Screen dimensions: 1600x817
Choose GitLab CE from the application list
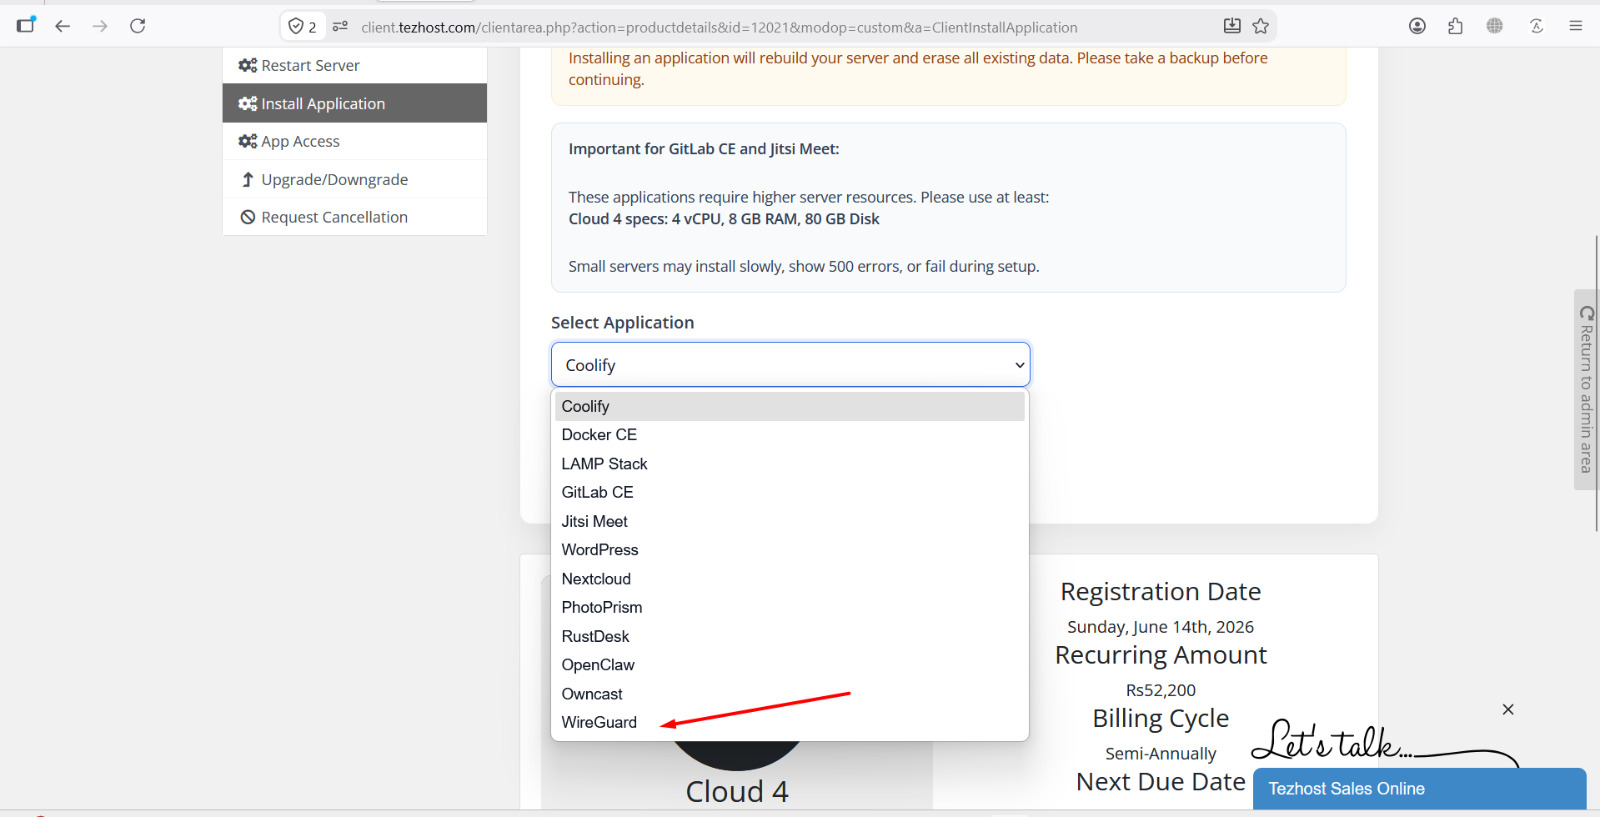(x=790, y=492)
